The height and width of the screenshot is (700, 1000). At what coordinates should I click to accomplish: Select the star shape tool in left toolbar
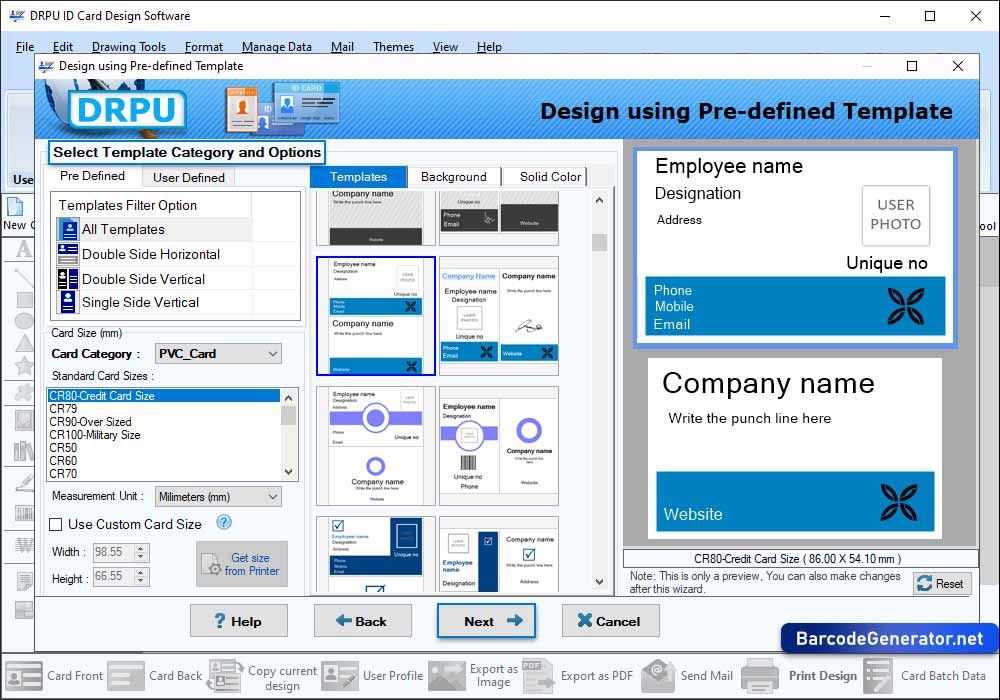pos(24,366)
